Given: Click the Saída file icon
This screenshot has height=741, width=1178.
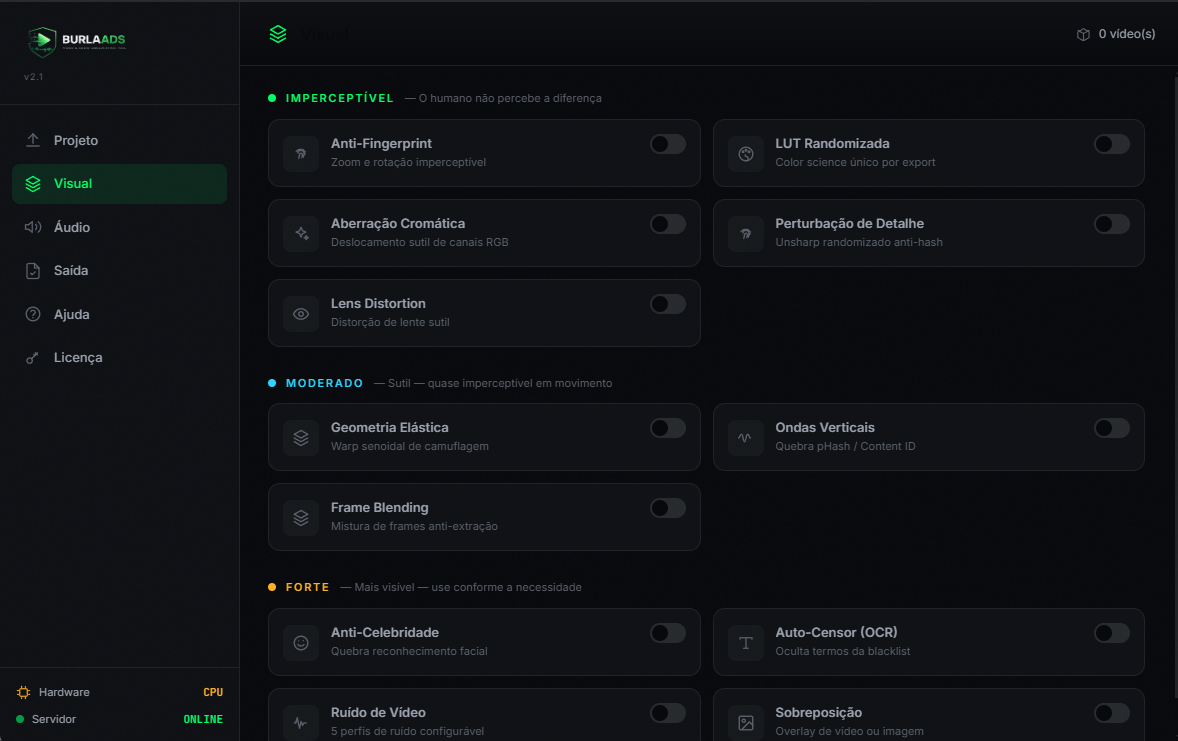Looking at the screenshot, I should tap(33, 271).
